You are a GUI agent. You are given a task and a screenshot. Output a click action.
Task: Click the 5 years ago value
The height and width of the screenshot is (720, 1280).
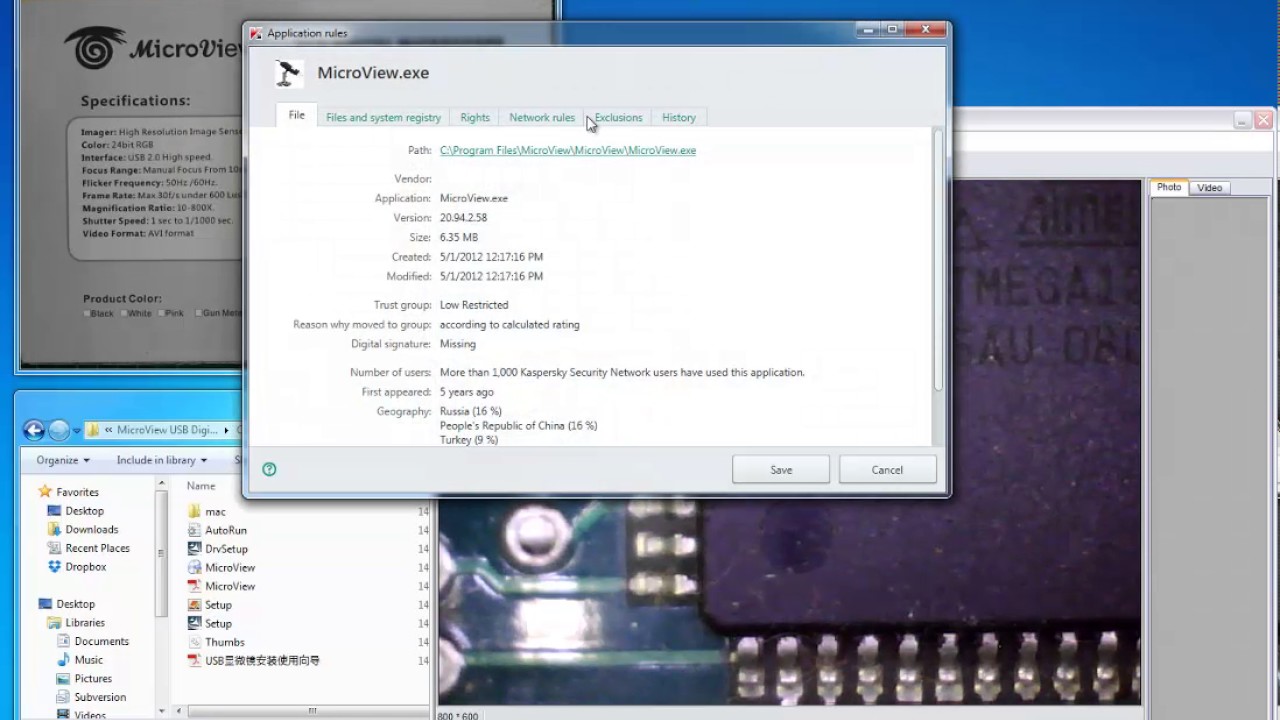(x=467, y=392)
